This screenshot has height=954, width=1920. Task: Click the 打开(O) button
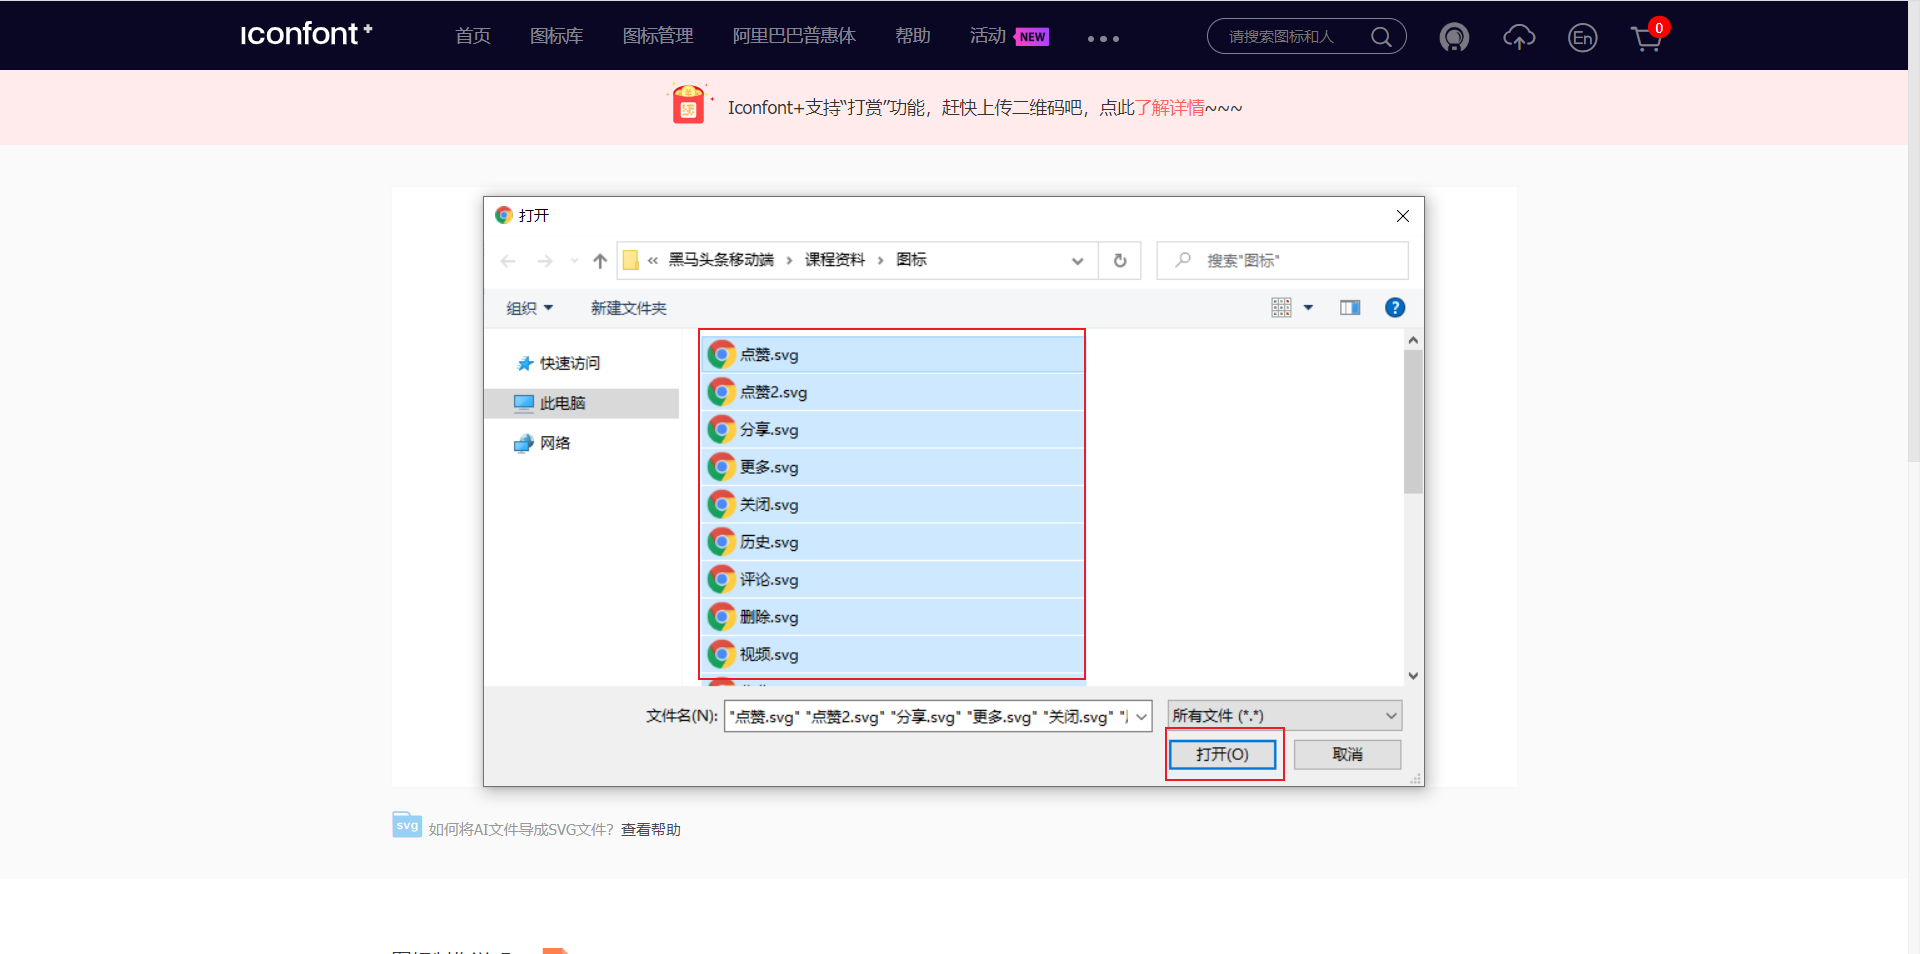point(1222,754)
